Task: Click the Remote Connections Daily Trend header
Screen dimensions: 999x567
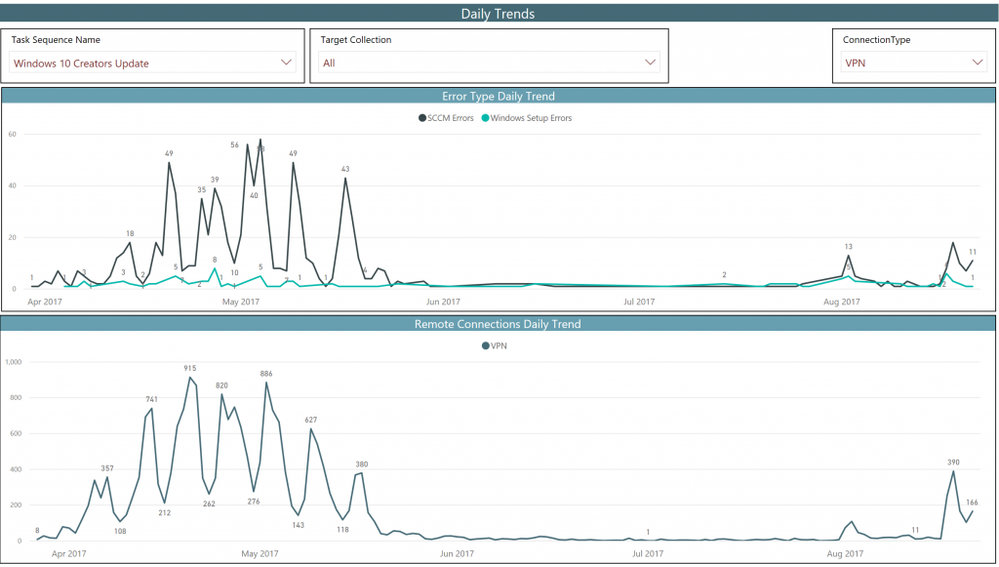Action: [498, 324]
